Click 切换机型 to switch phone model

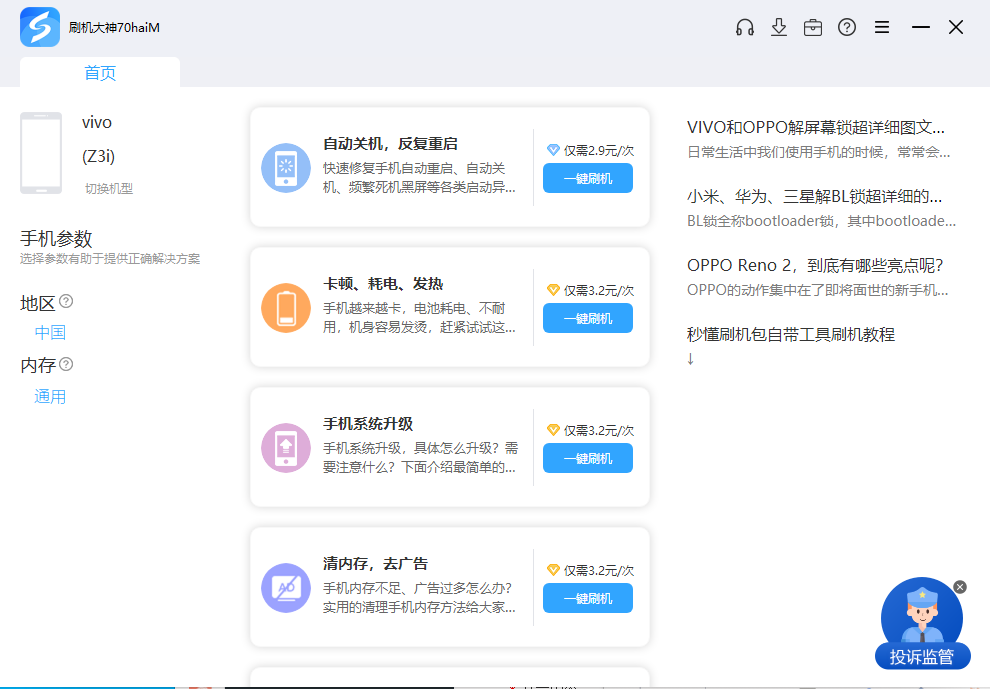pos(109,188)
